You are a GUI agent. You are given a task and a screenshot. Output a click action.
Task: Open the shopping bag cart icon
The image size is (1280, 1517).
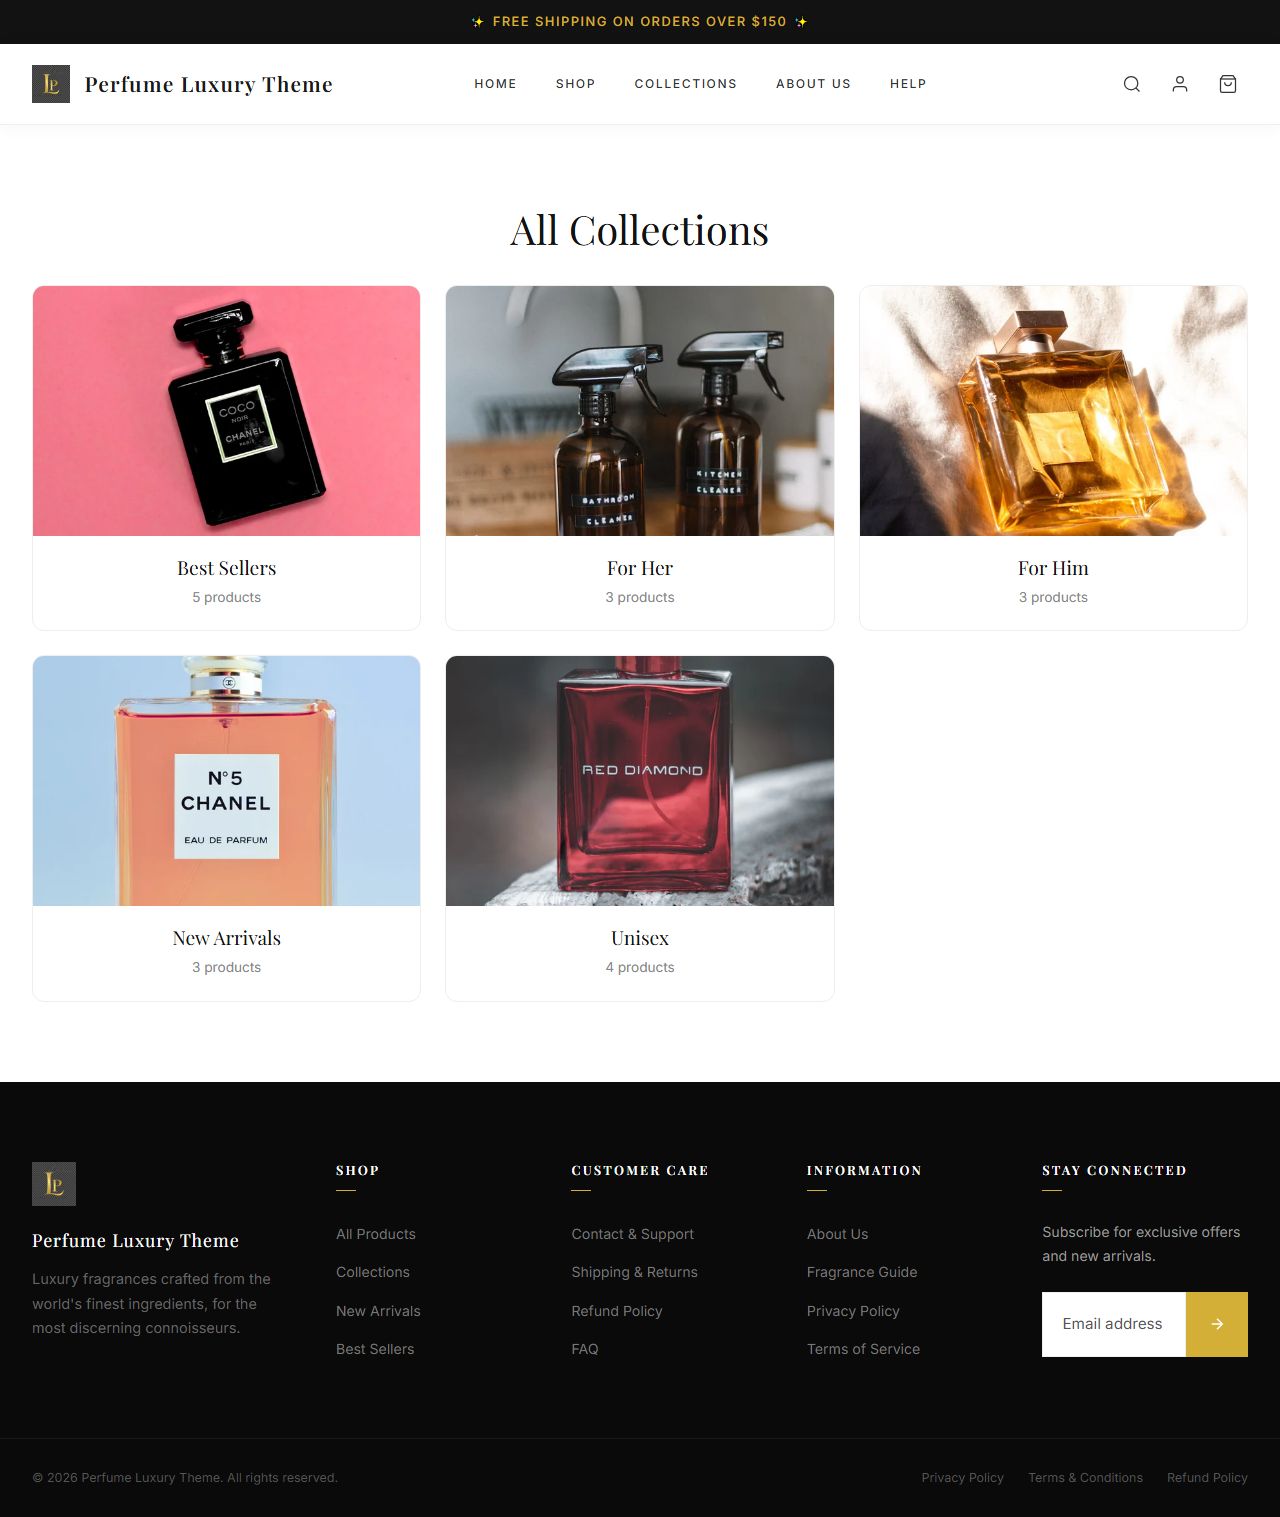point(1228,84)
